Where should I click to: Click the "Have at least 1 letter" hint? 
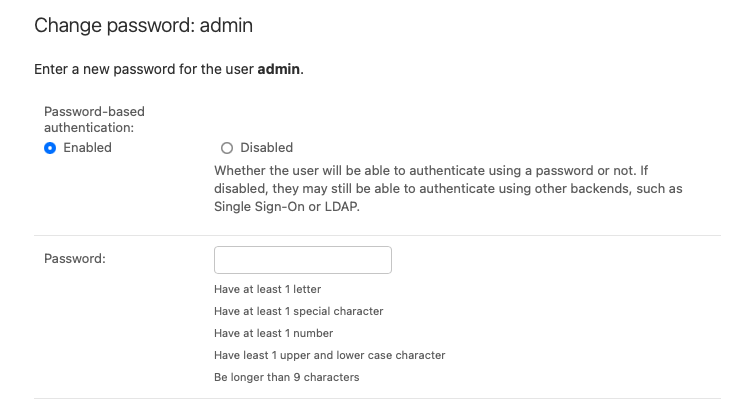(x=267, y=289)
